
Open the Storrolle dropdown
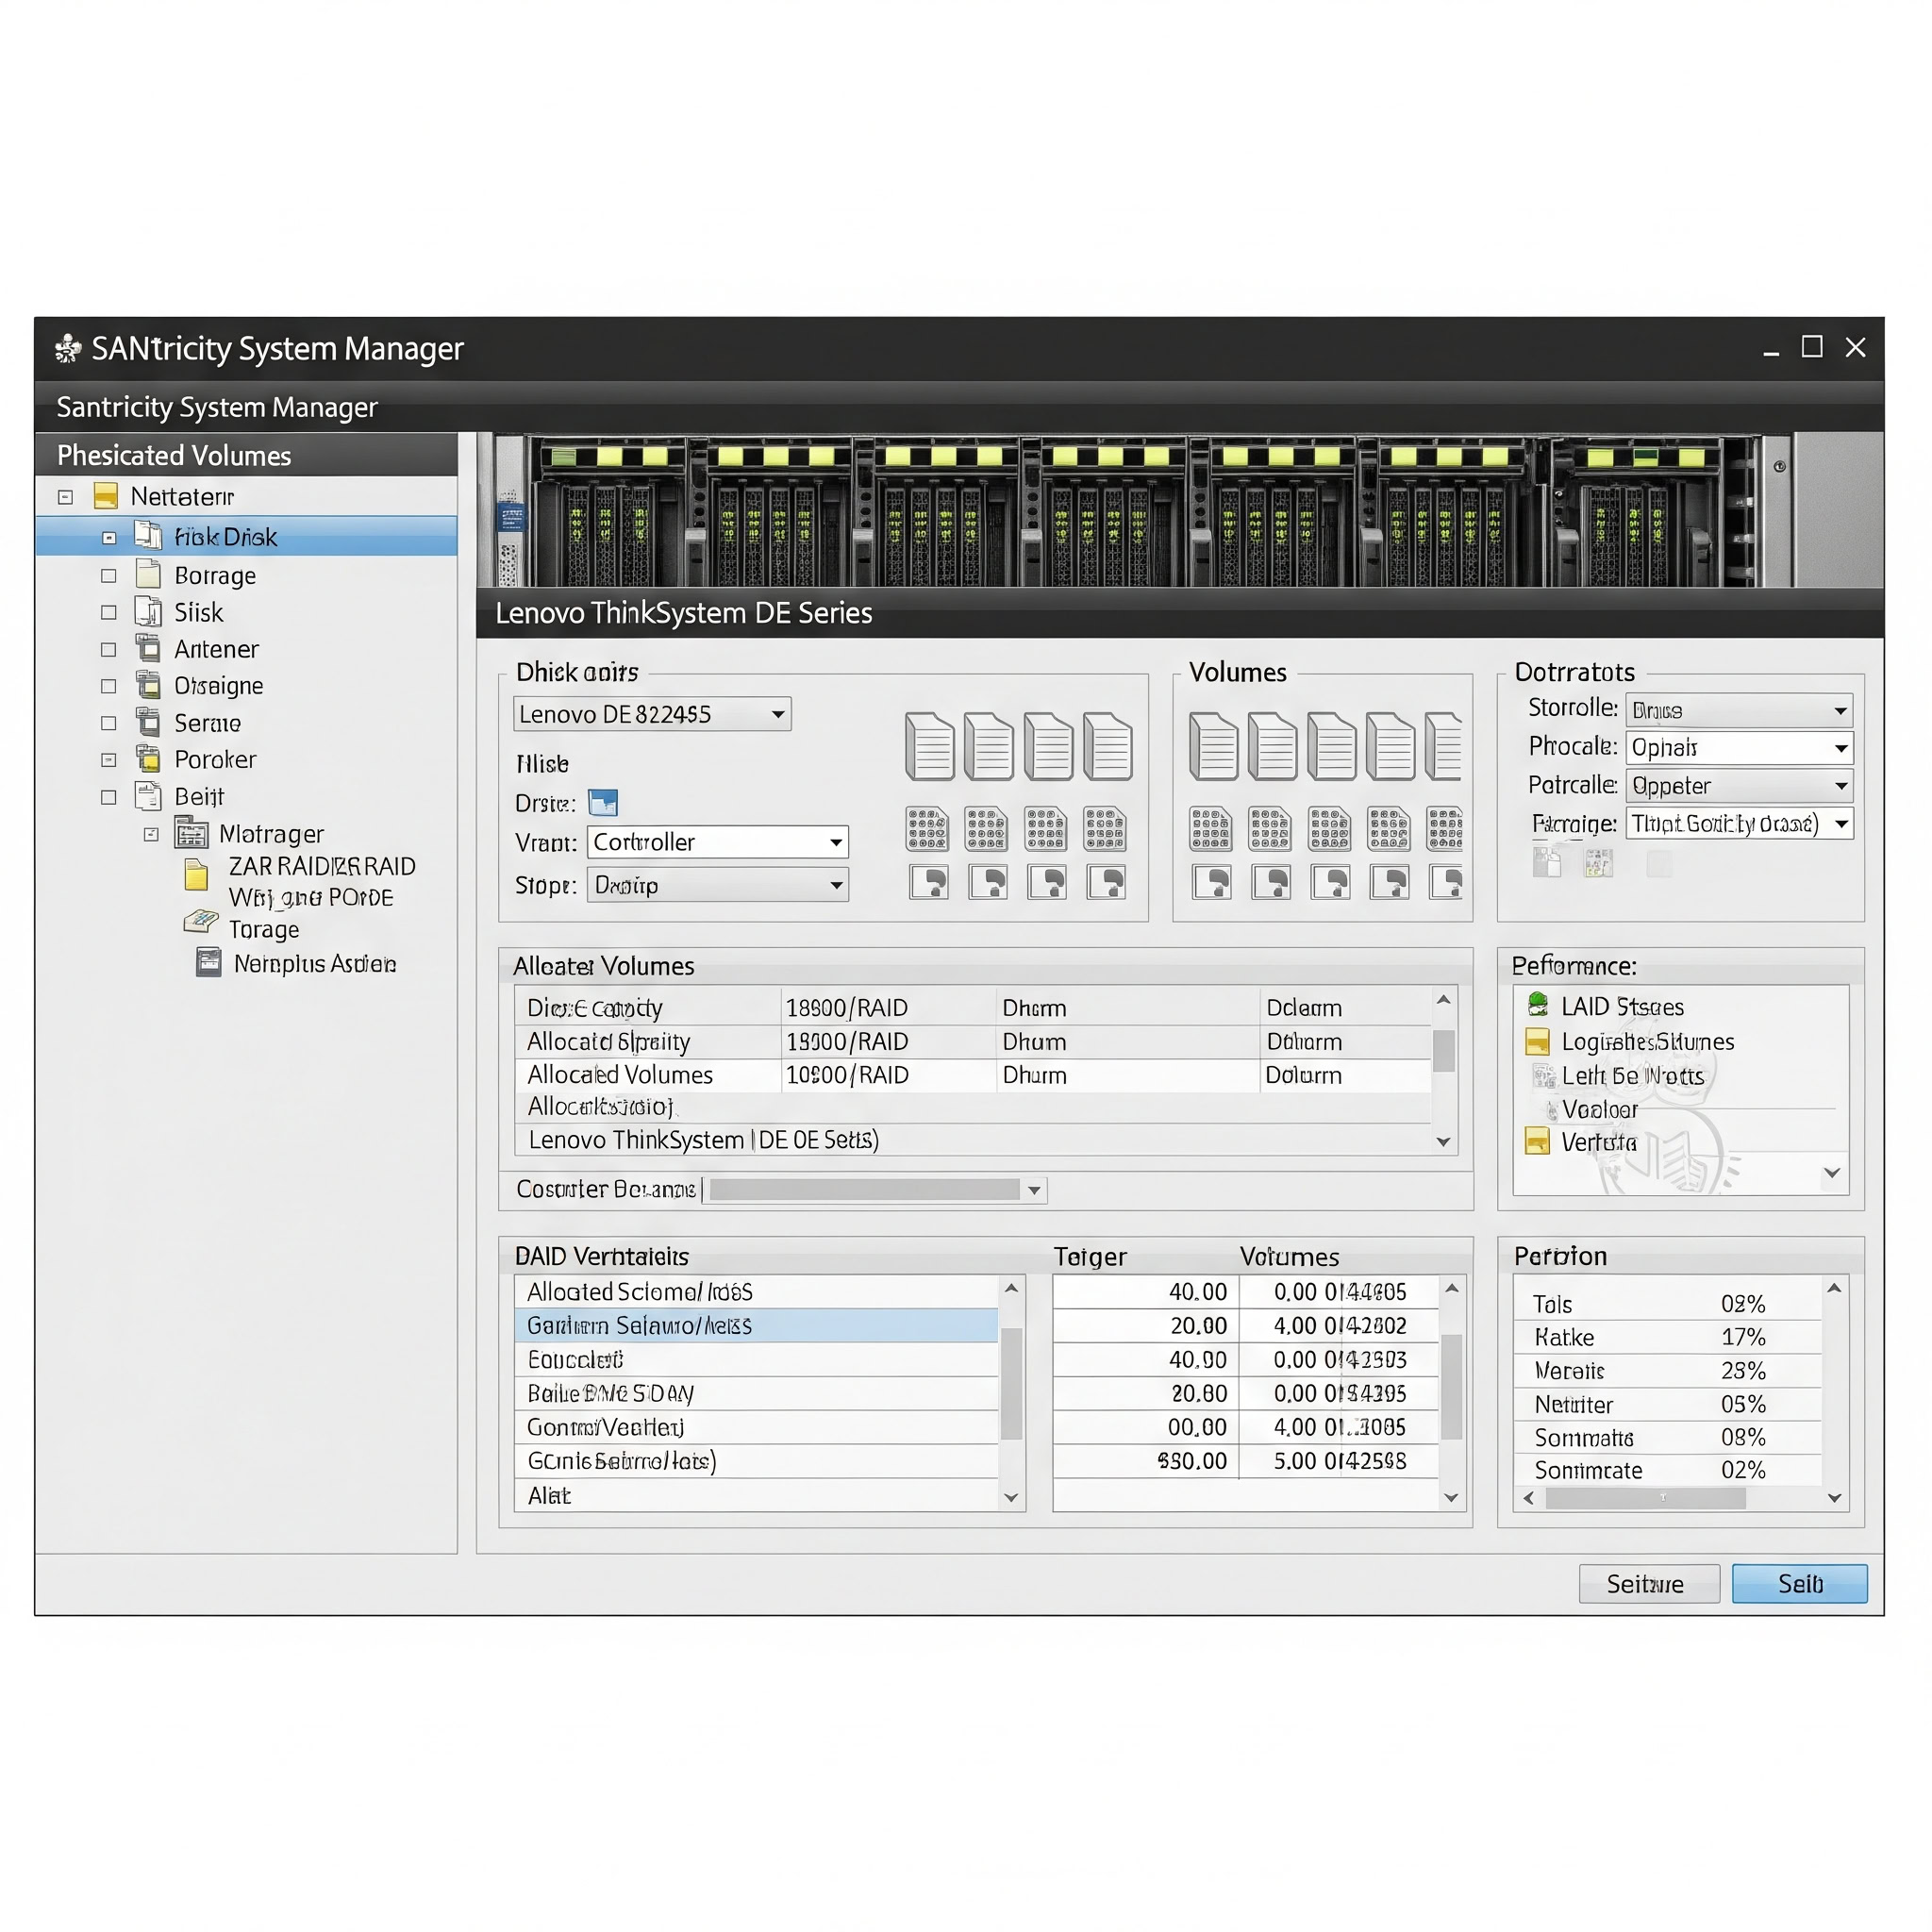click(x=1739, y=710)
